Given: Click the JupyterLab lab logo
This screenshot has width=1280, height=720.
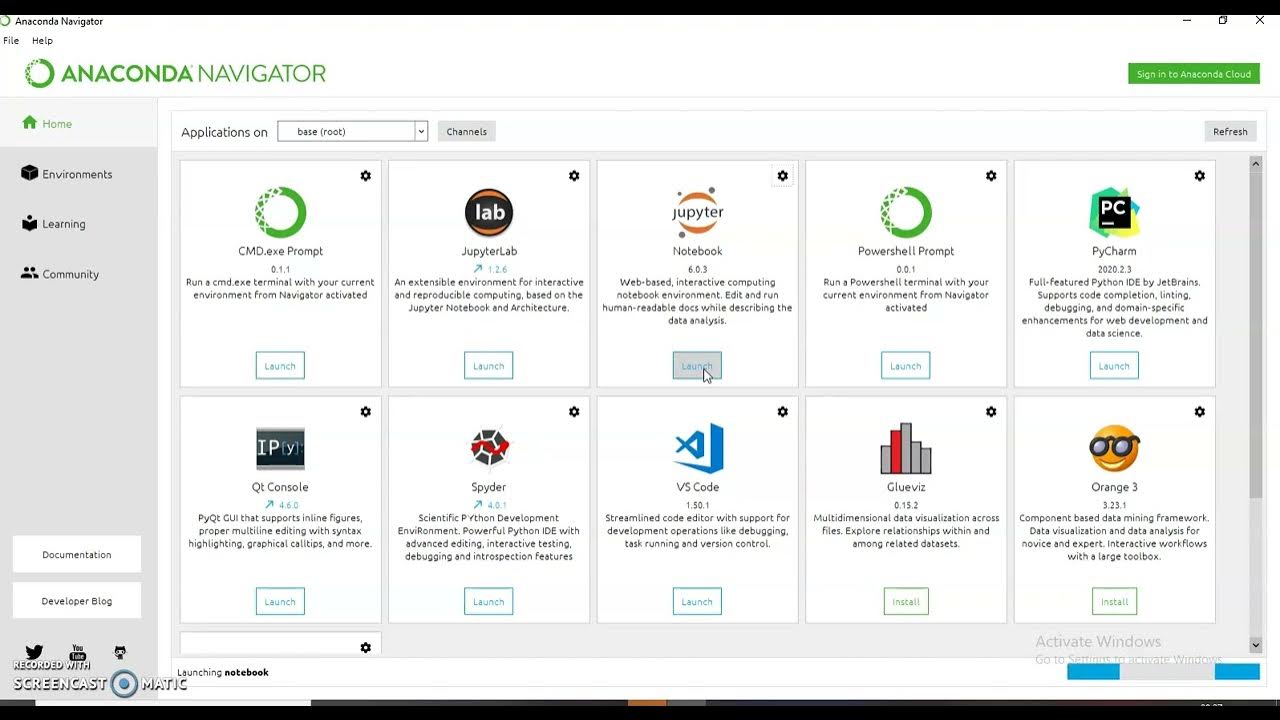Looking at the screenshot, I should [489, 212].
